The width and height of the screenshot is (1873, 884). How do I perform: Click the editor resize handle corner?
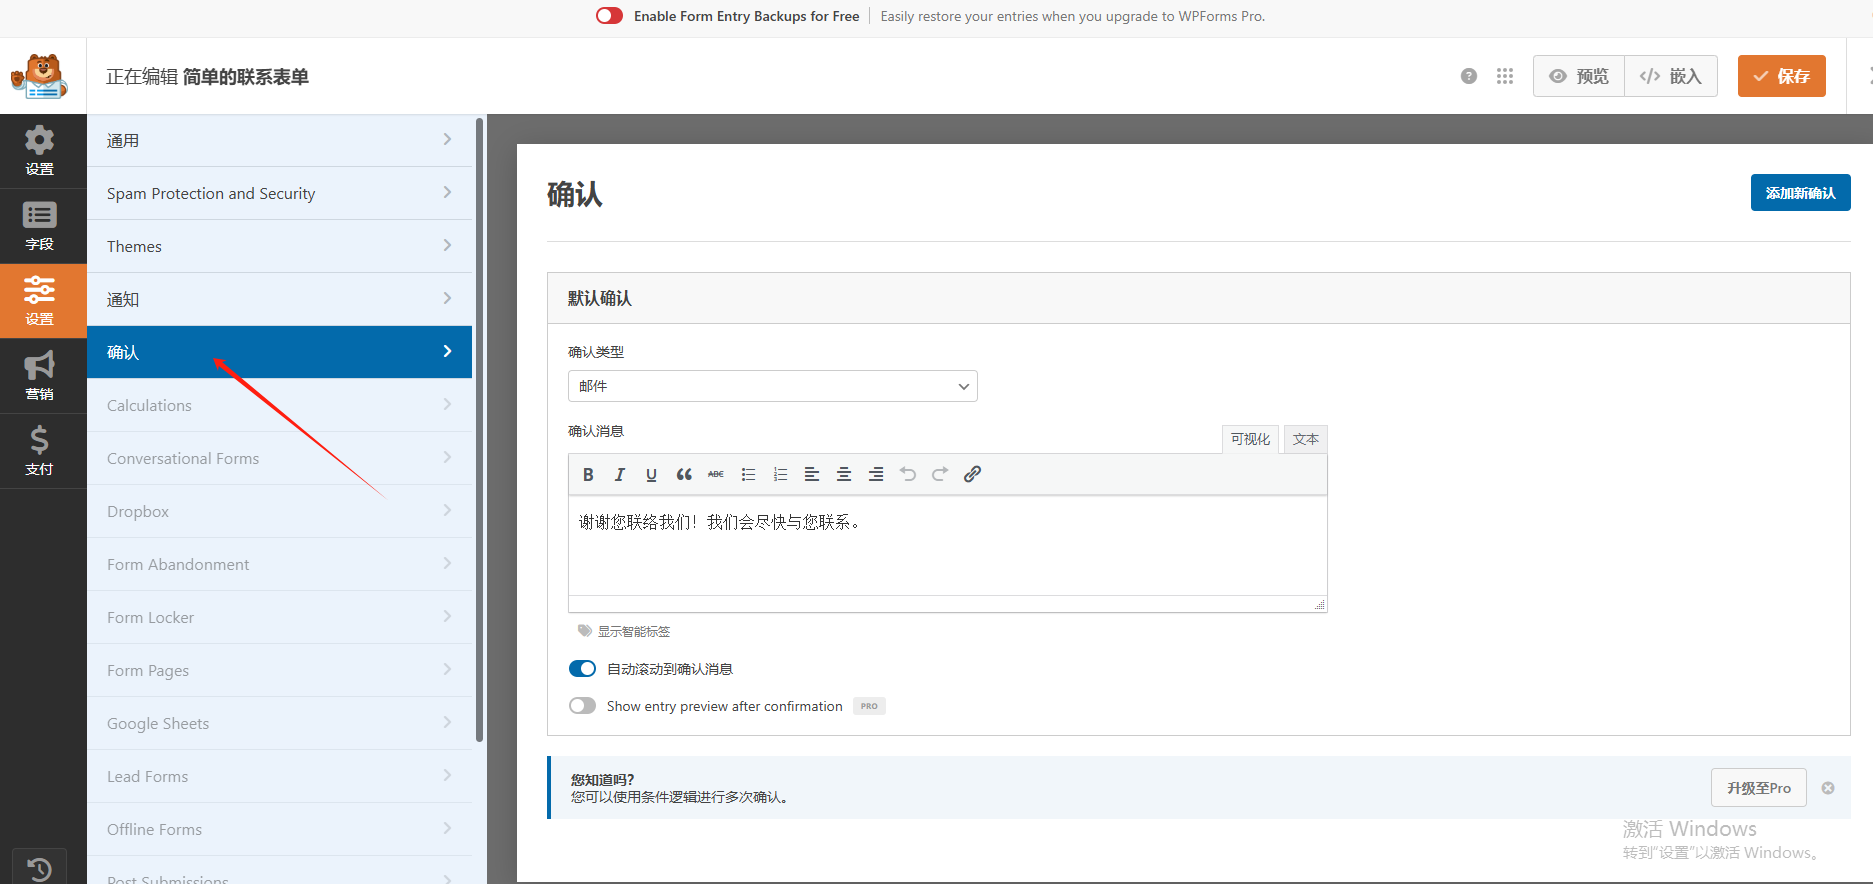pyautogui.click(x=1320, y=605)
